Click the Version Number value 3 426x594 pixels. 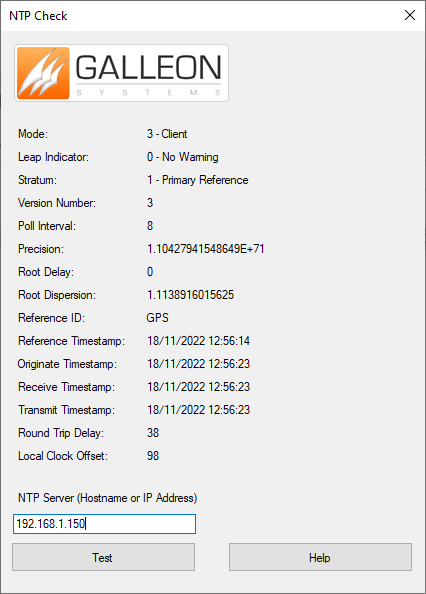tap(150, 203)
